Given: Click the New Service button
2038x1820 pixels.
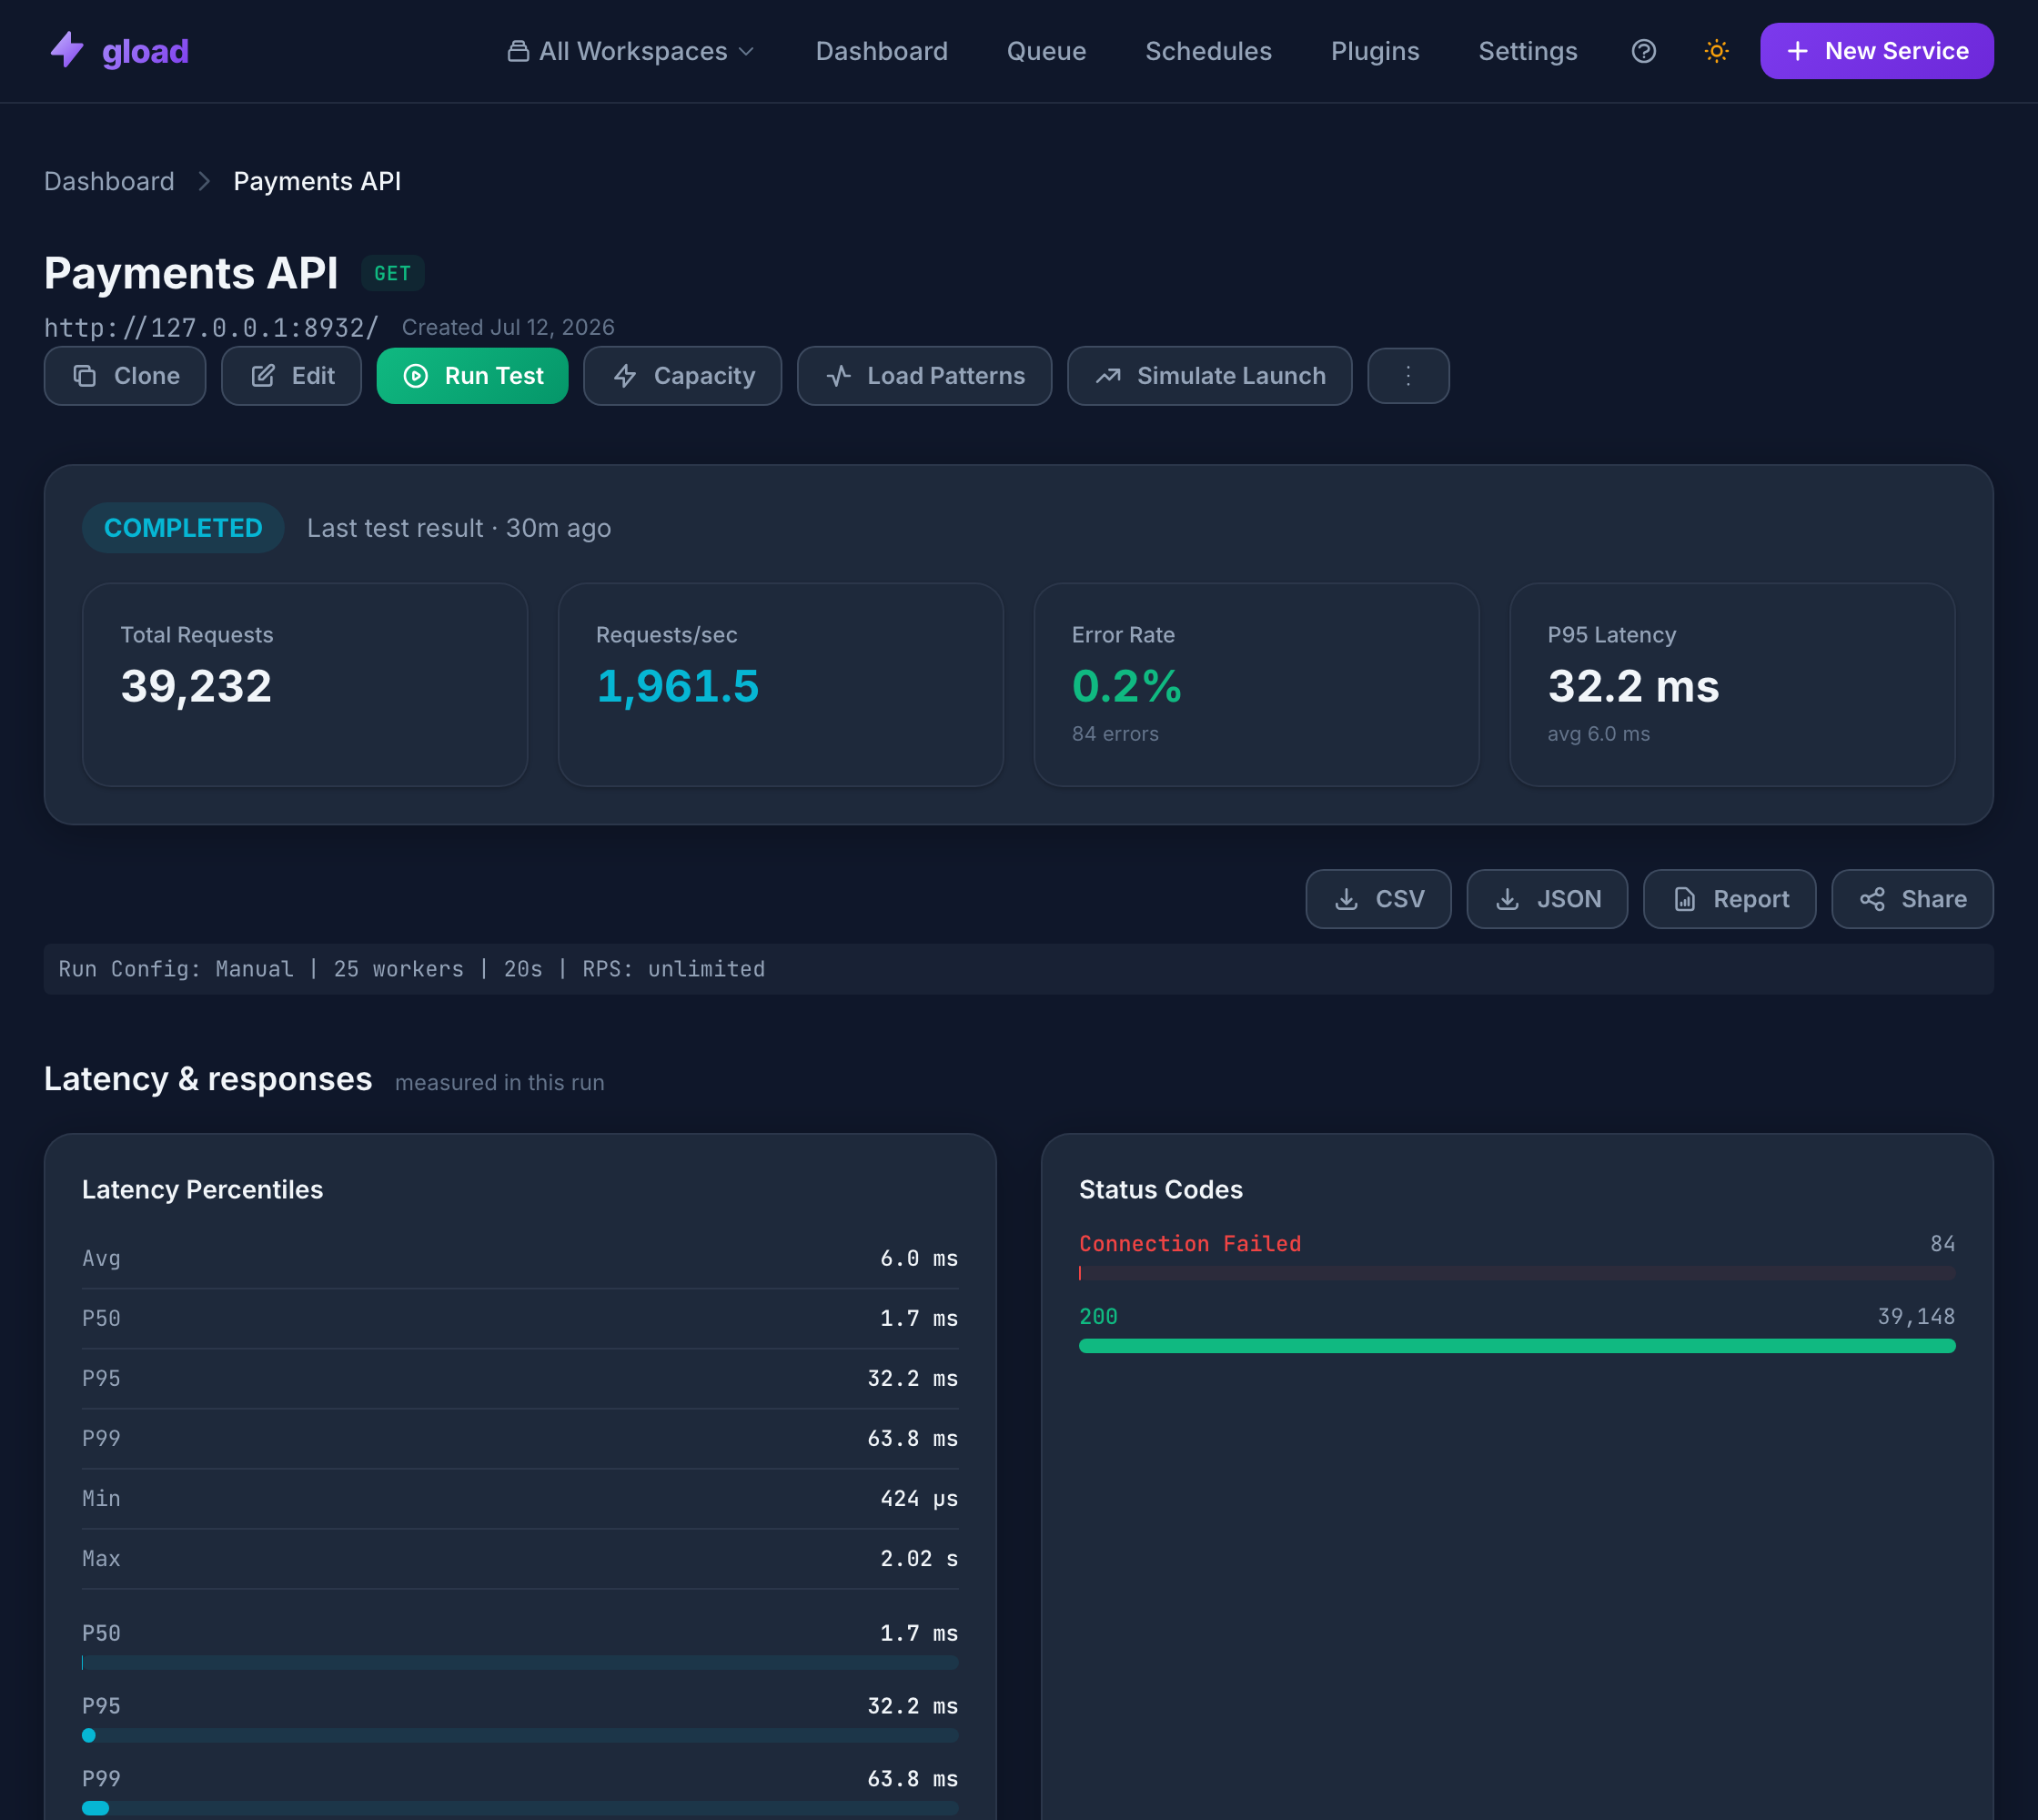Looking at the screenshot, I should 1876,51.
